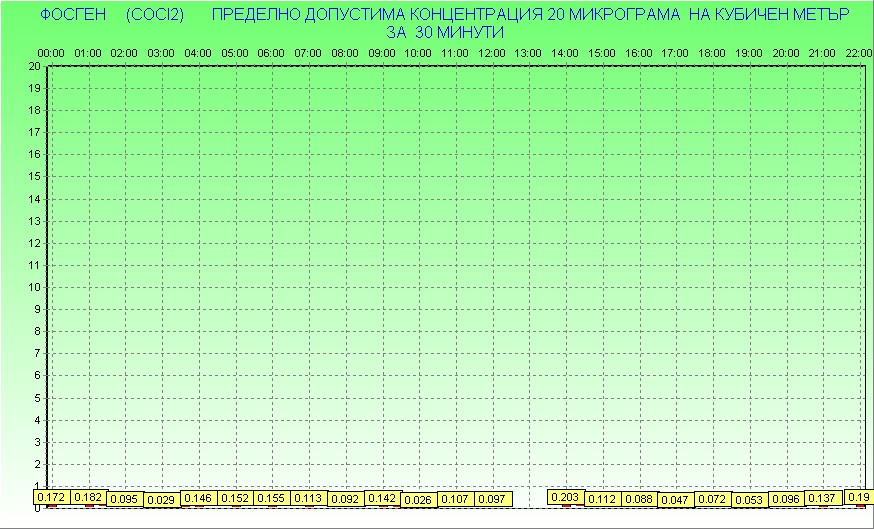Viewport: 874px width, 529px height.
Task: Select the 0.112 data label
Action: pos(602,499)
